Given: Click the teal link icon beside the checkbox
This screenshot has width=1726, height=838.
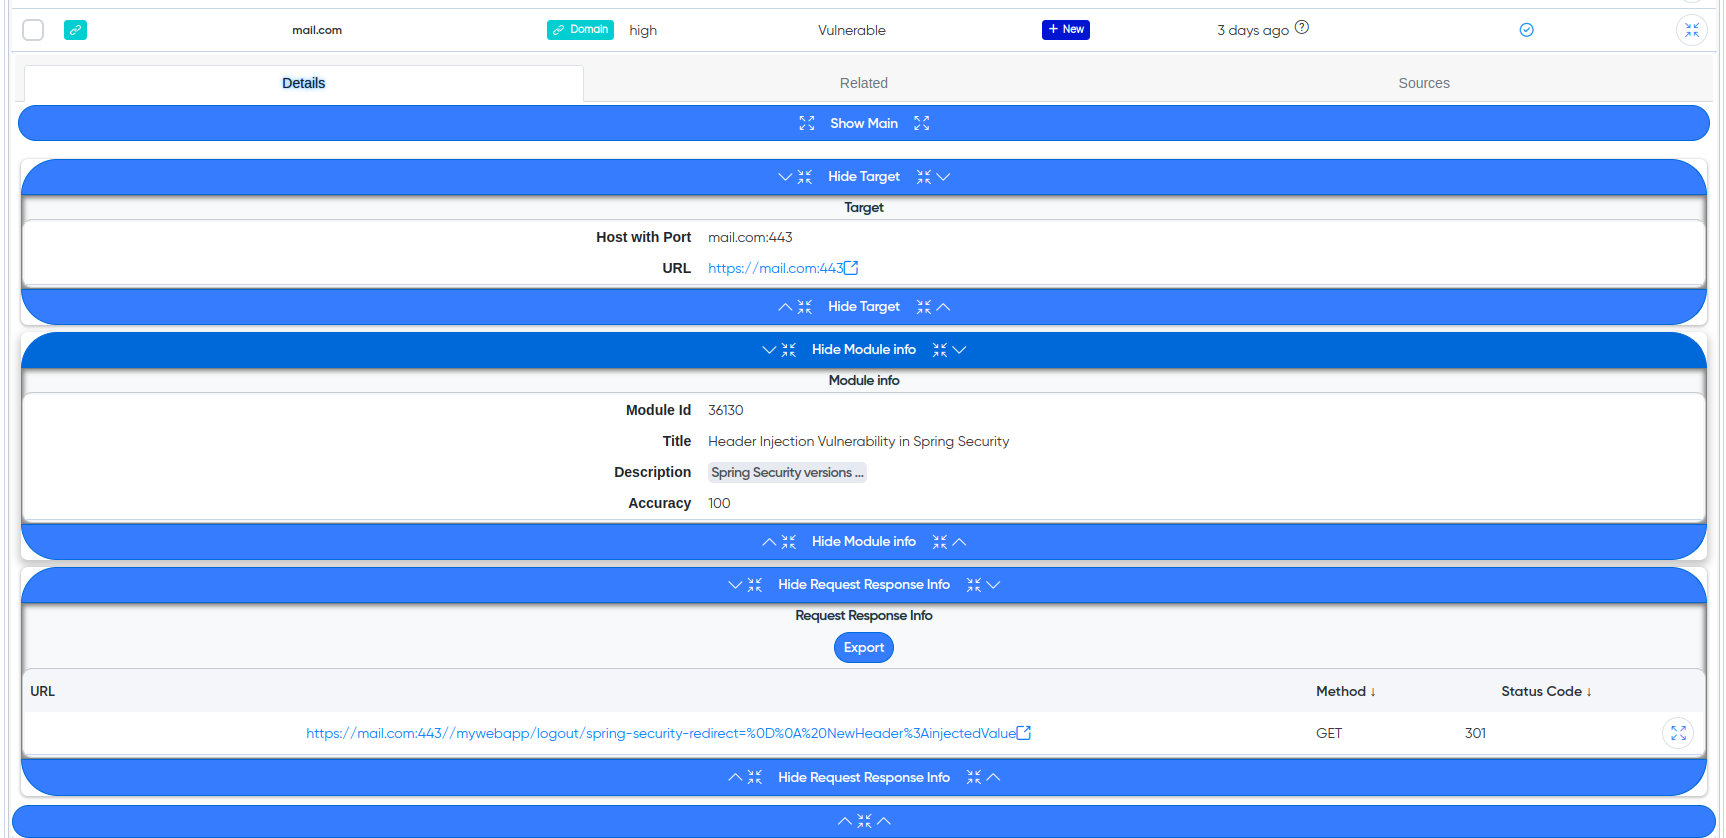Looking at the screenshot, I should click(x=75, y=30).
